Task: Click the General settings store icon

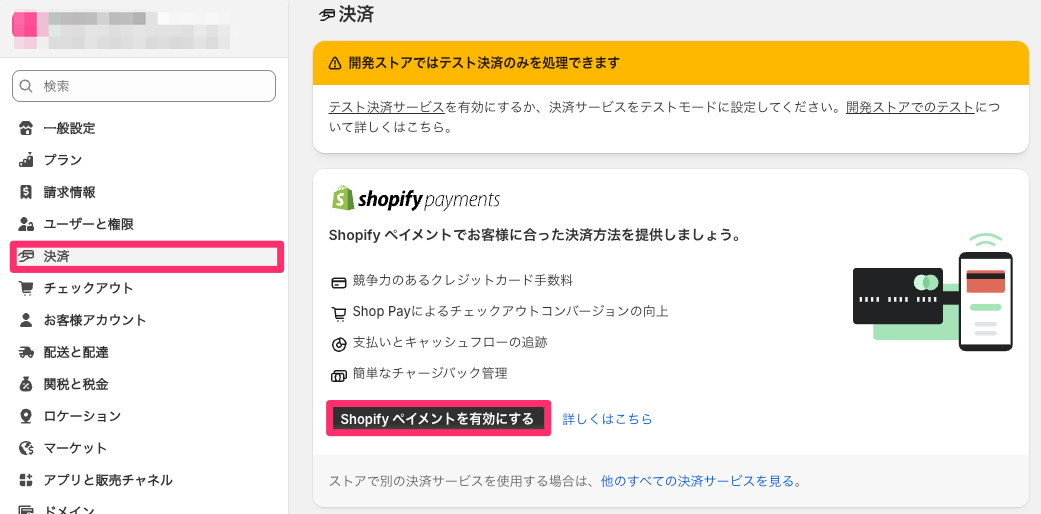Action: pyautogui.click(x=26, y=128)
